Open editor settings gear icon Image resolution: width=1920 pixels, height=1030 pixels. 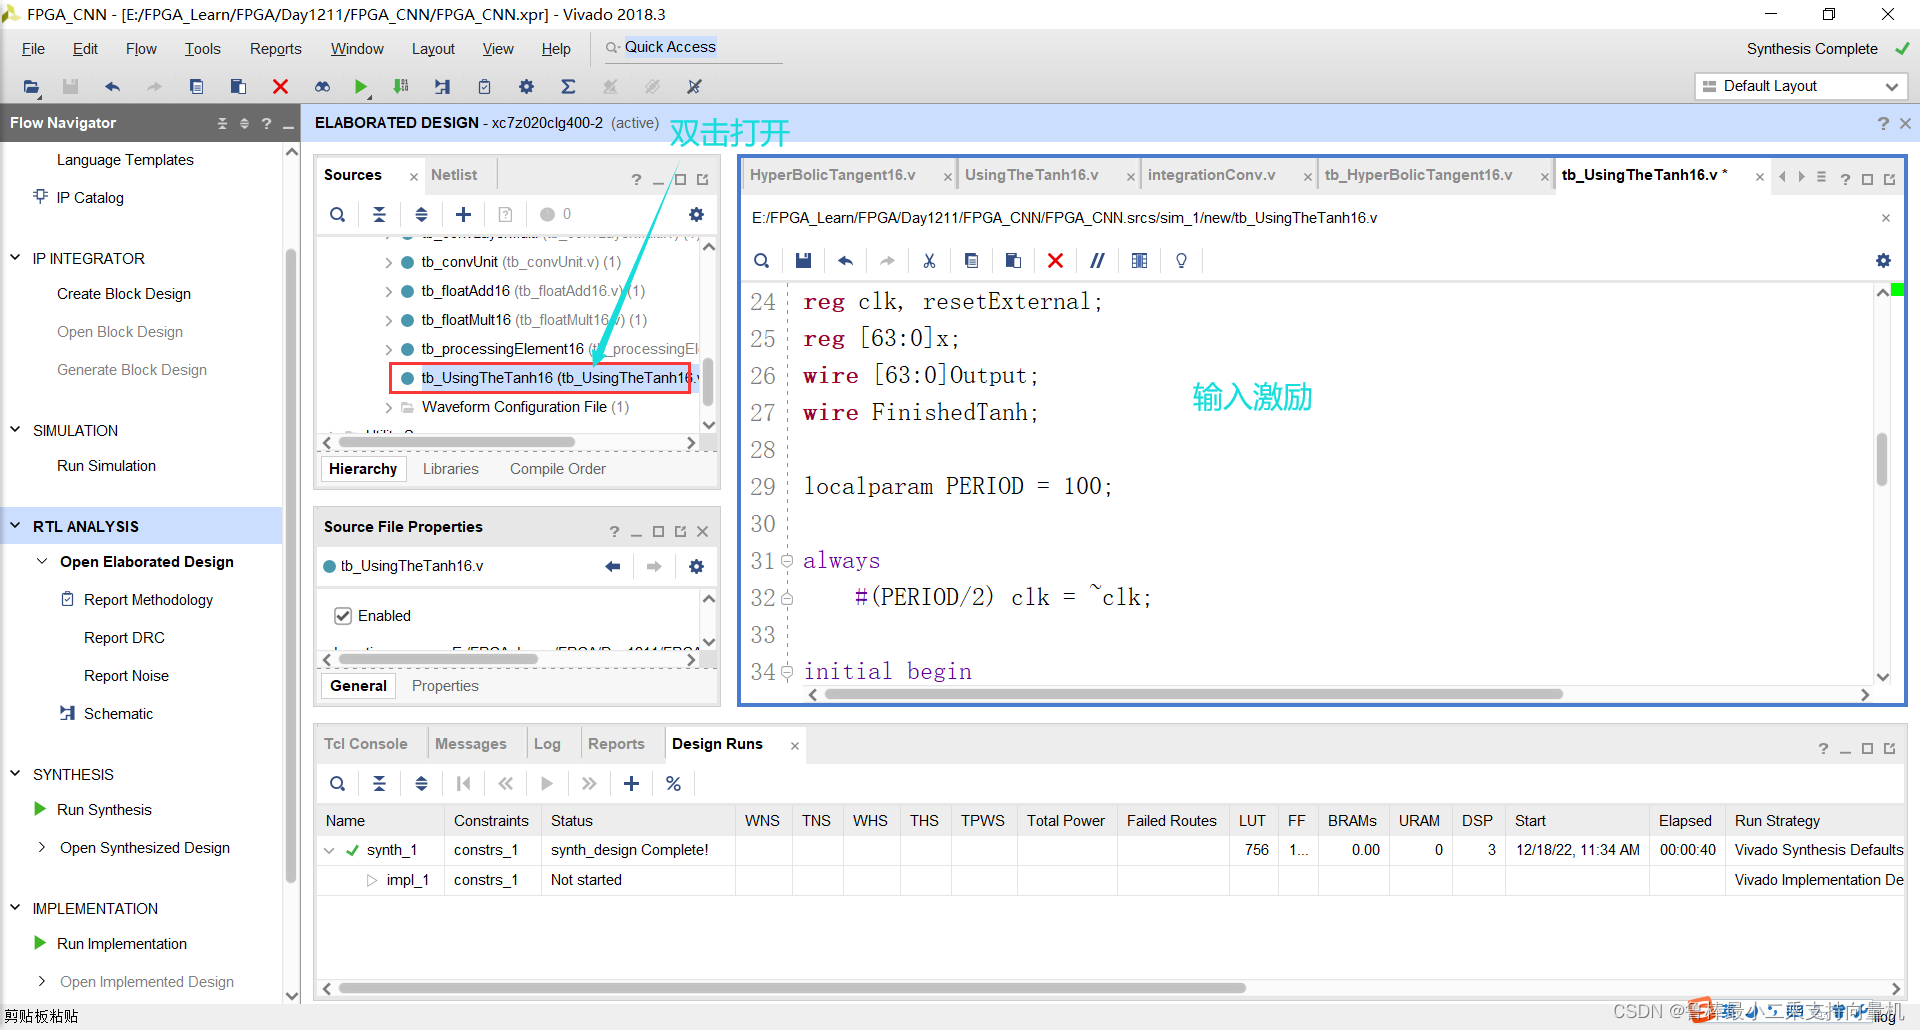pyautogui.click(x=1883, y=261)
